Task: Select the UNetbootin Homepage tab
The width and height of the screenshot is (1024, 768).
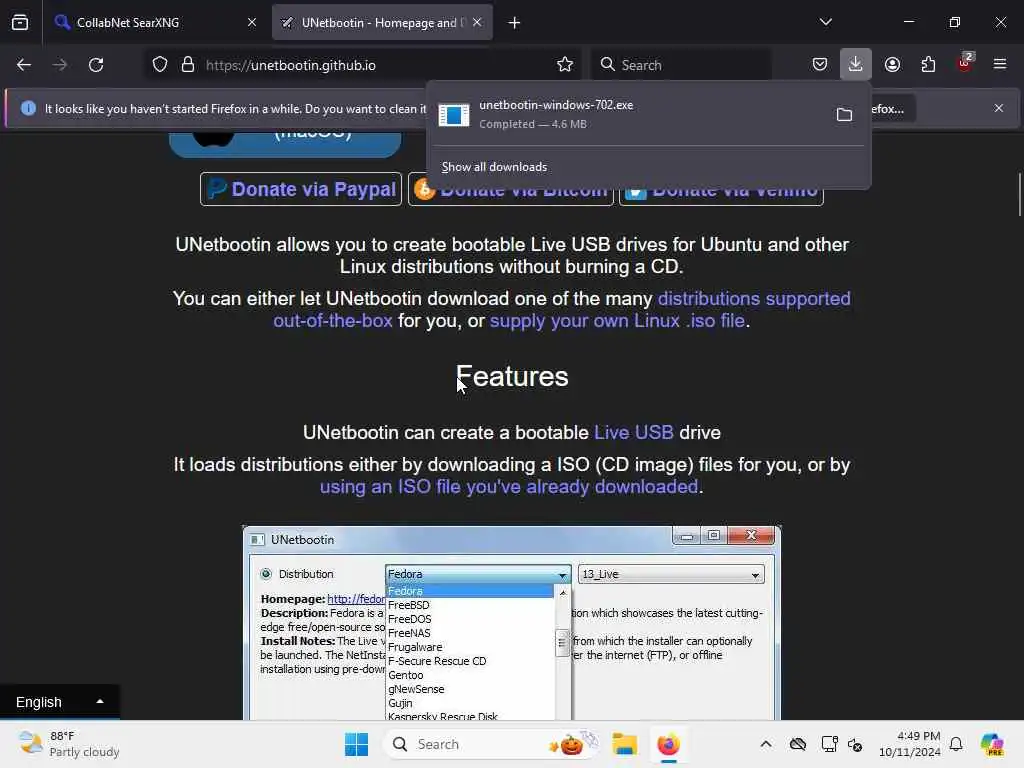Action: (382, 22)
